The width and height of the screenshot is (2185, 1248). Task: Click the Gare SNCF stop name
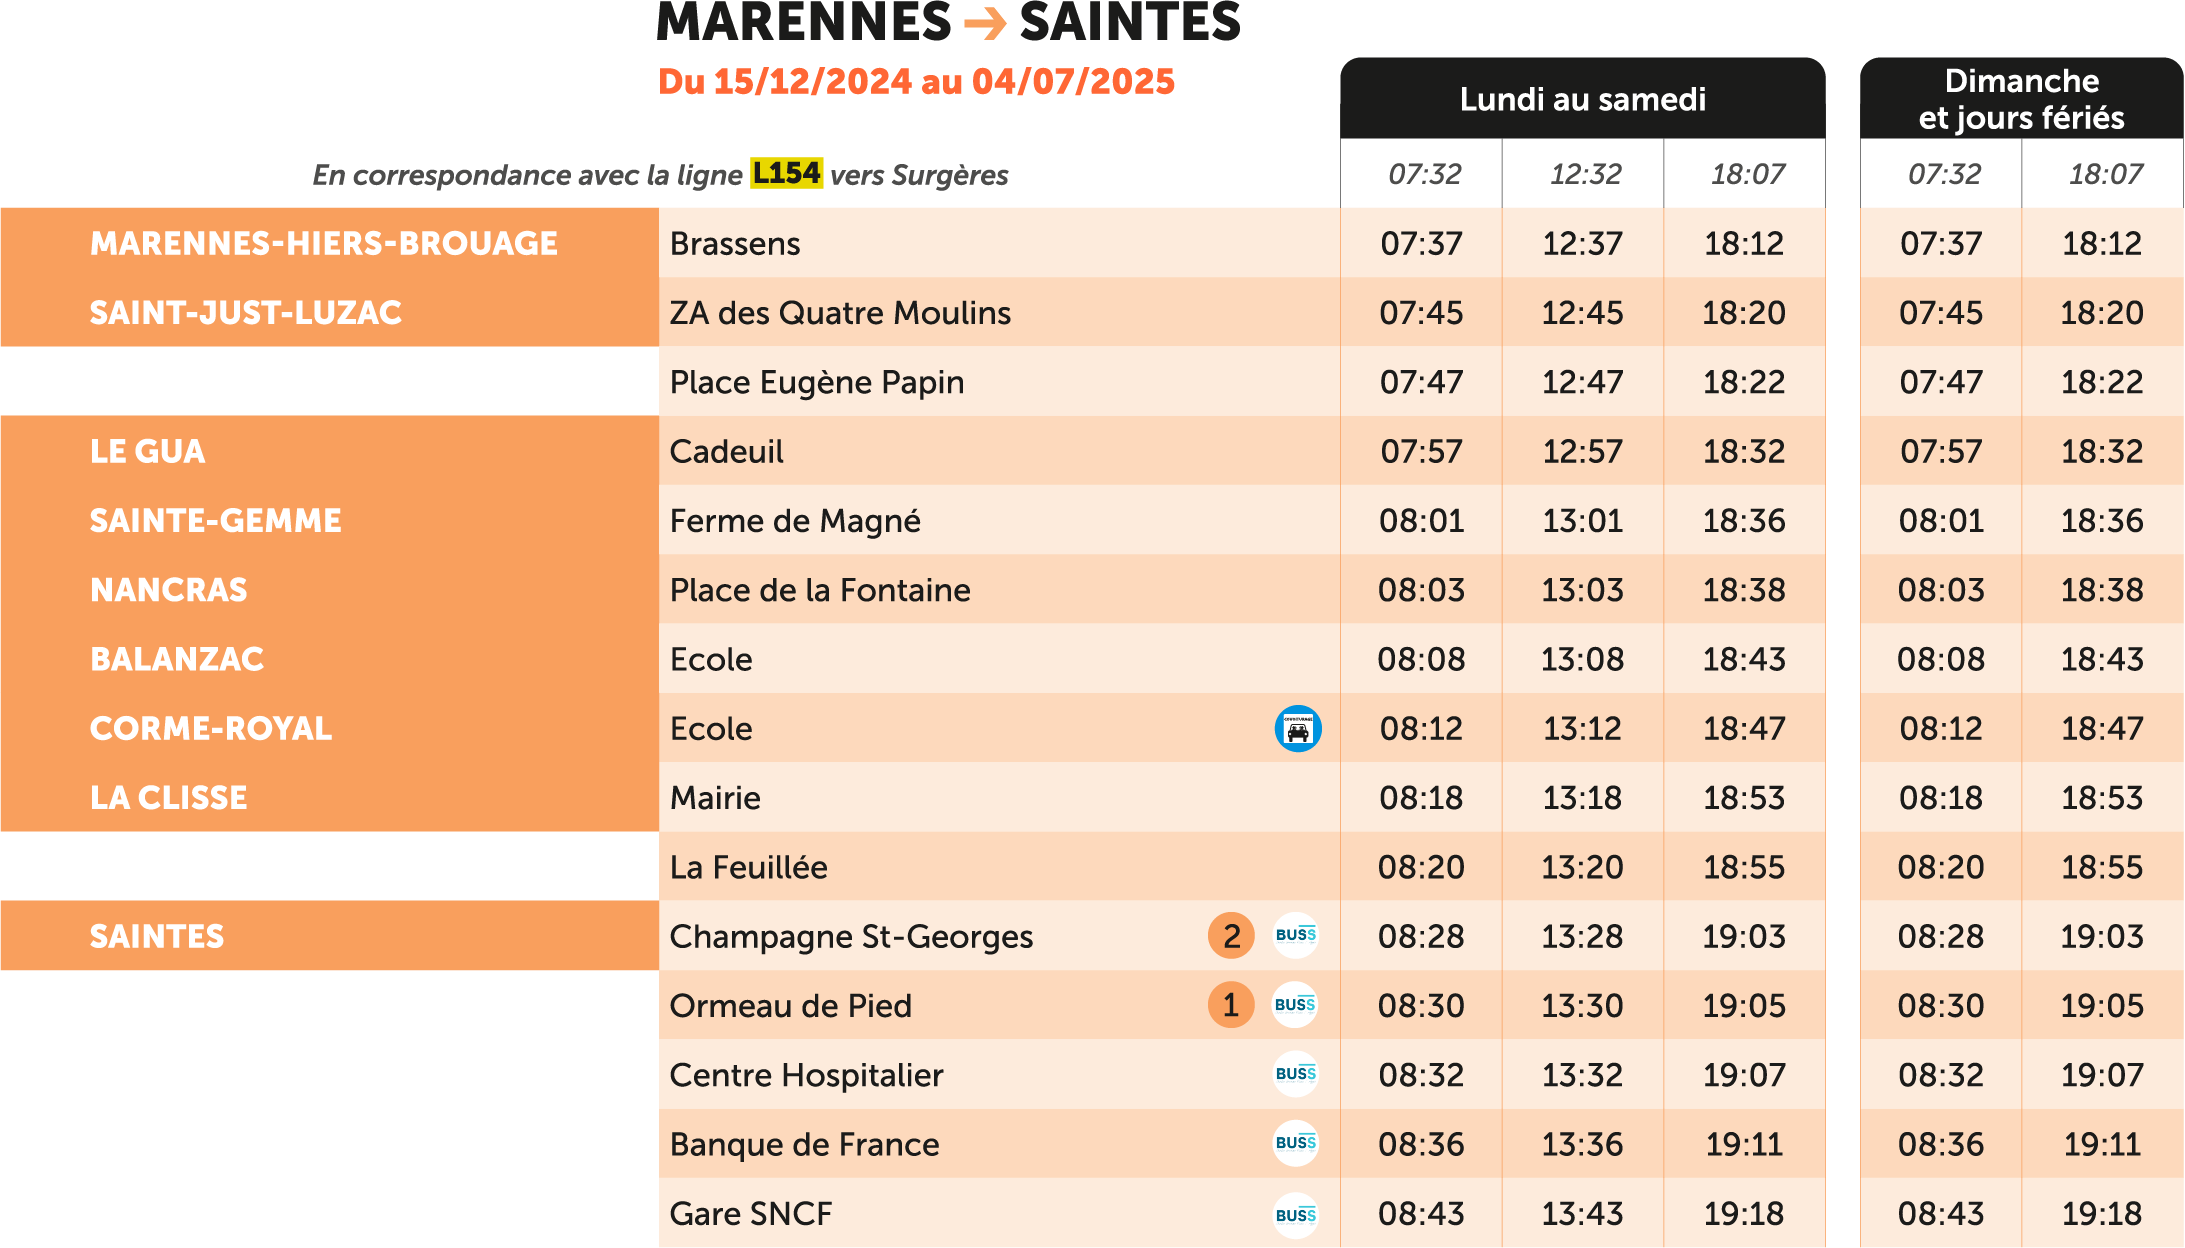click(x=750, y=1214)
